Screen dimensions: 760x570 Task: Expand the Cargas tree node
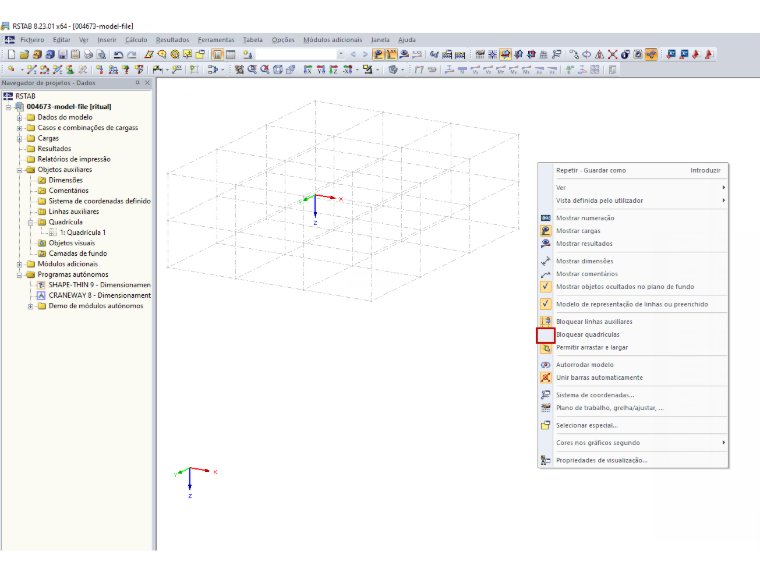(19, 139)
